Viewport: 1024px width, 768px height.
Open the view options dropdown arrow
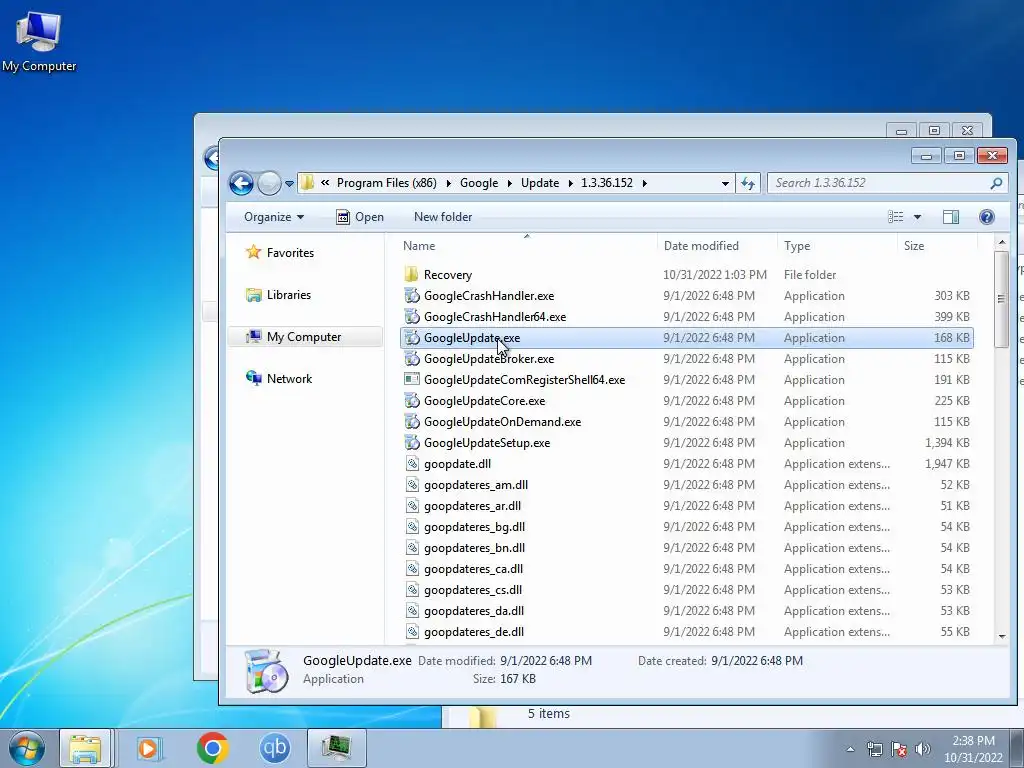point(917,217)
